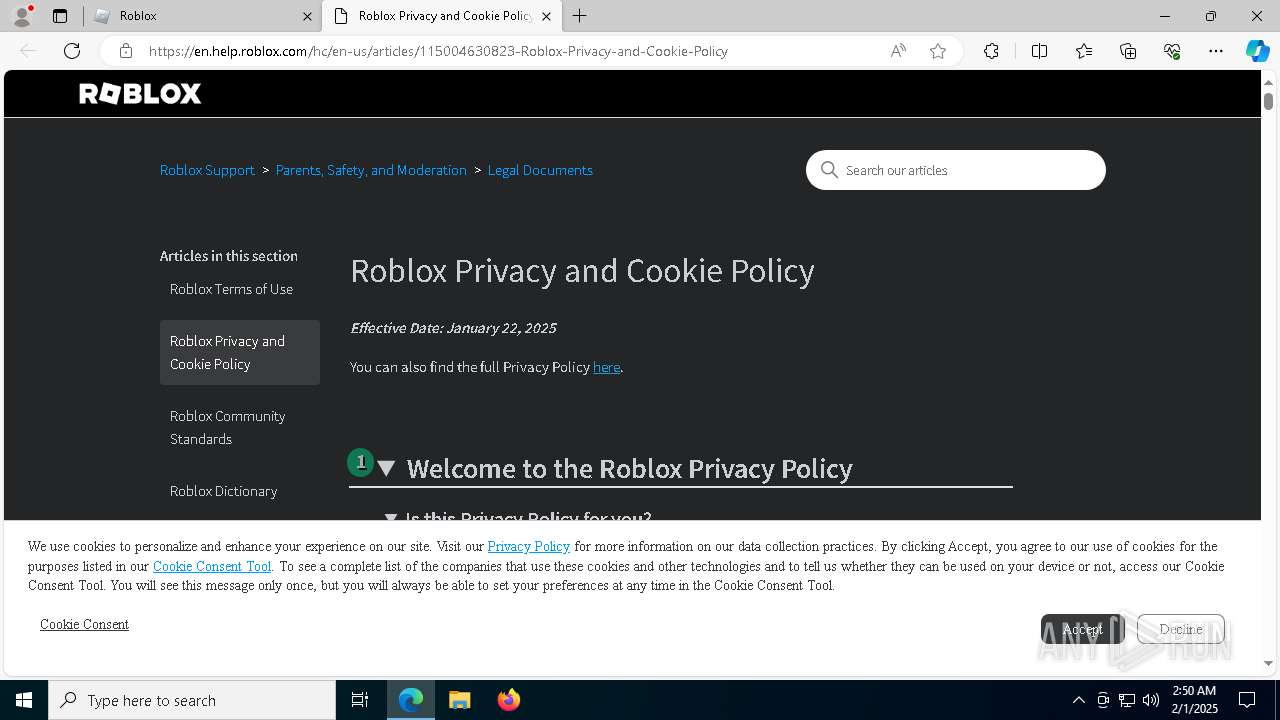
Task: Select the Roblox Privacy and Cookie Policy tab
Action: (442, 16)
